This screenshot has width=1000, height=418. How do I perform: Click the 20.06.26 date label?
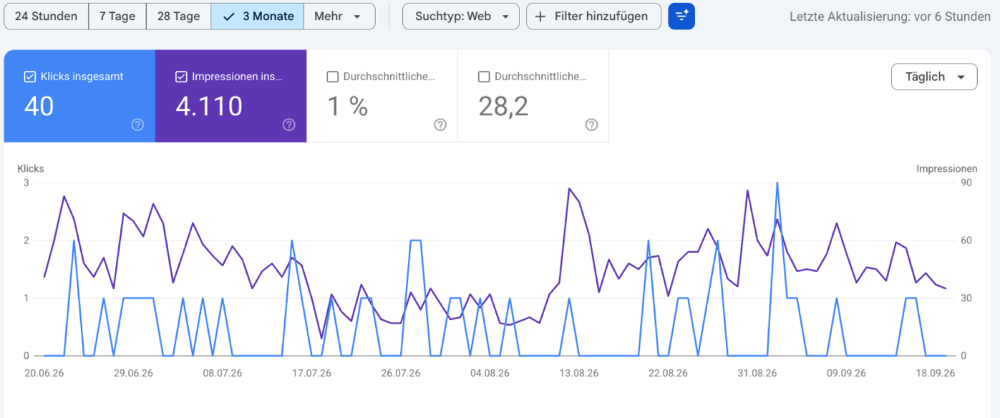click(43, 374)
